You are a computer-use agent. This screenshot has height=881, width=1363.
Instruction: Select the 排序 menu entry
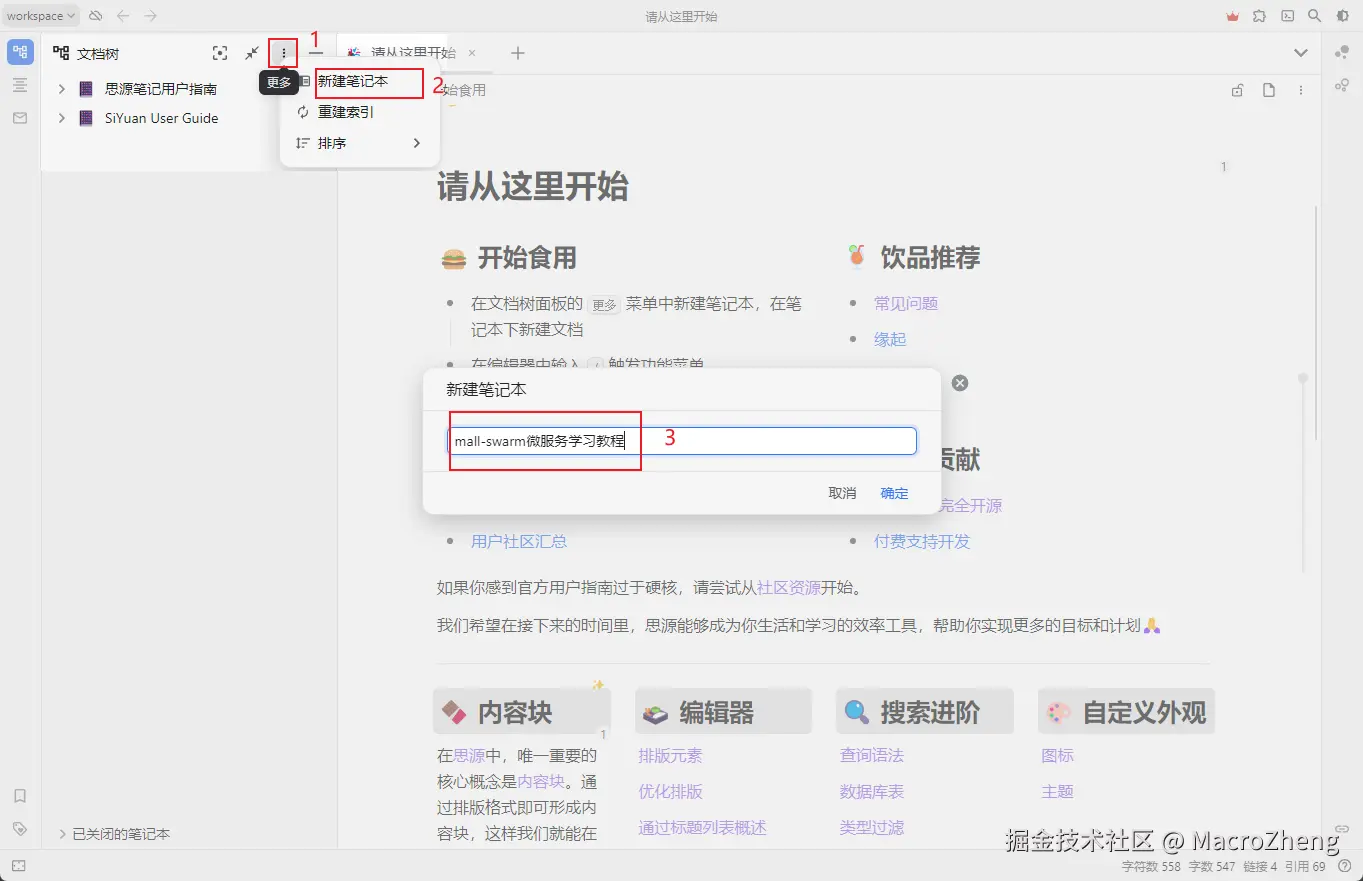[x=360, y=143]
